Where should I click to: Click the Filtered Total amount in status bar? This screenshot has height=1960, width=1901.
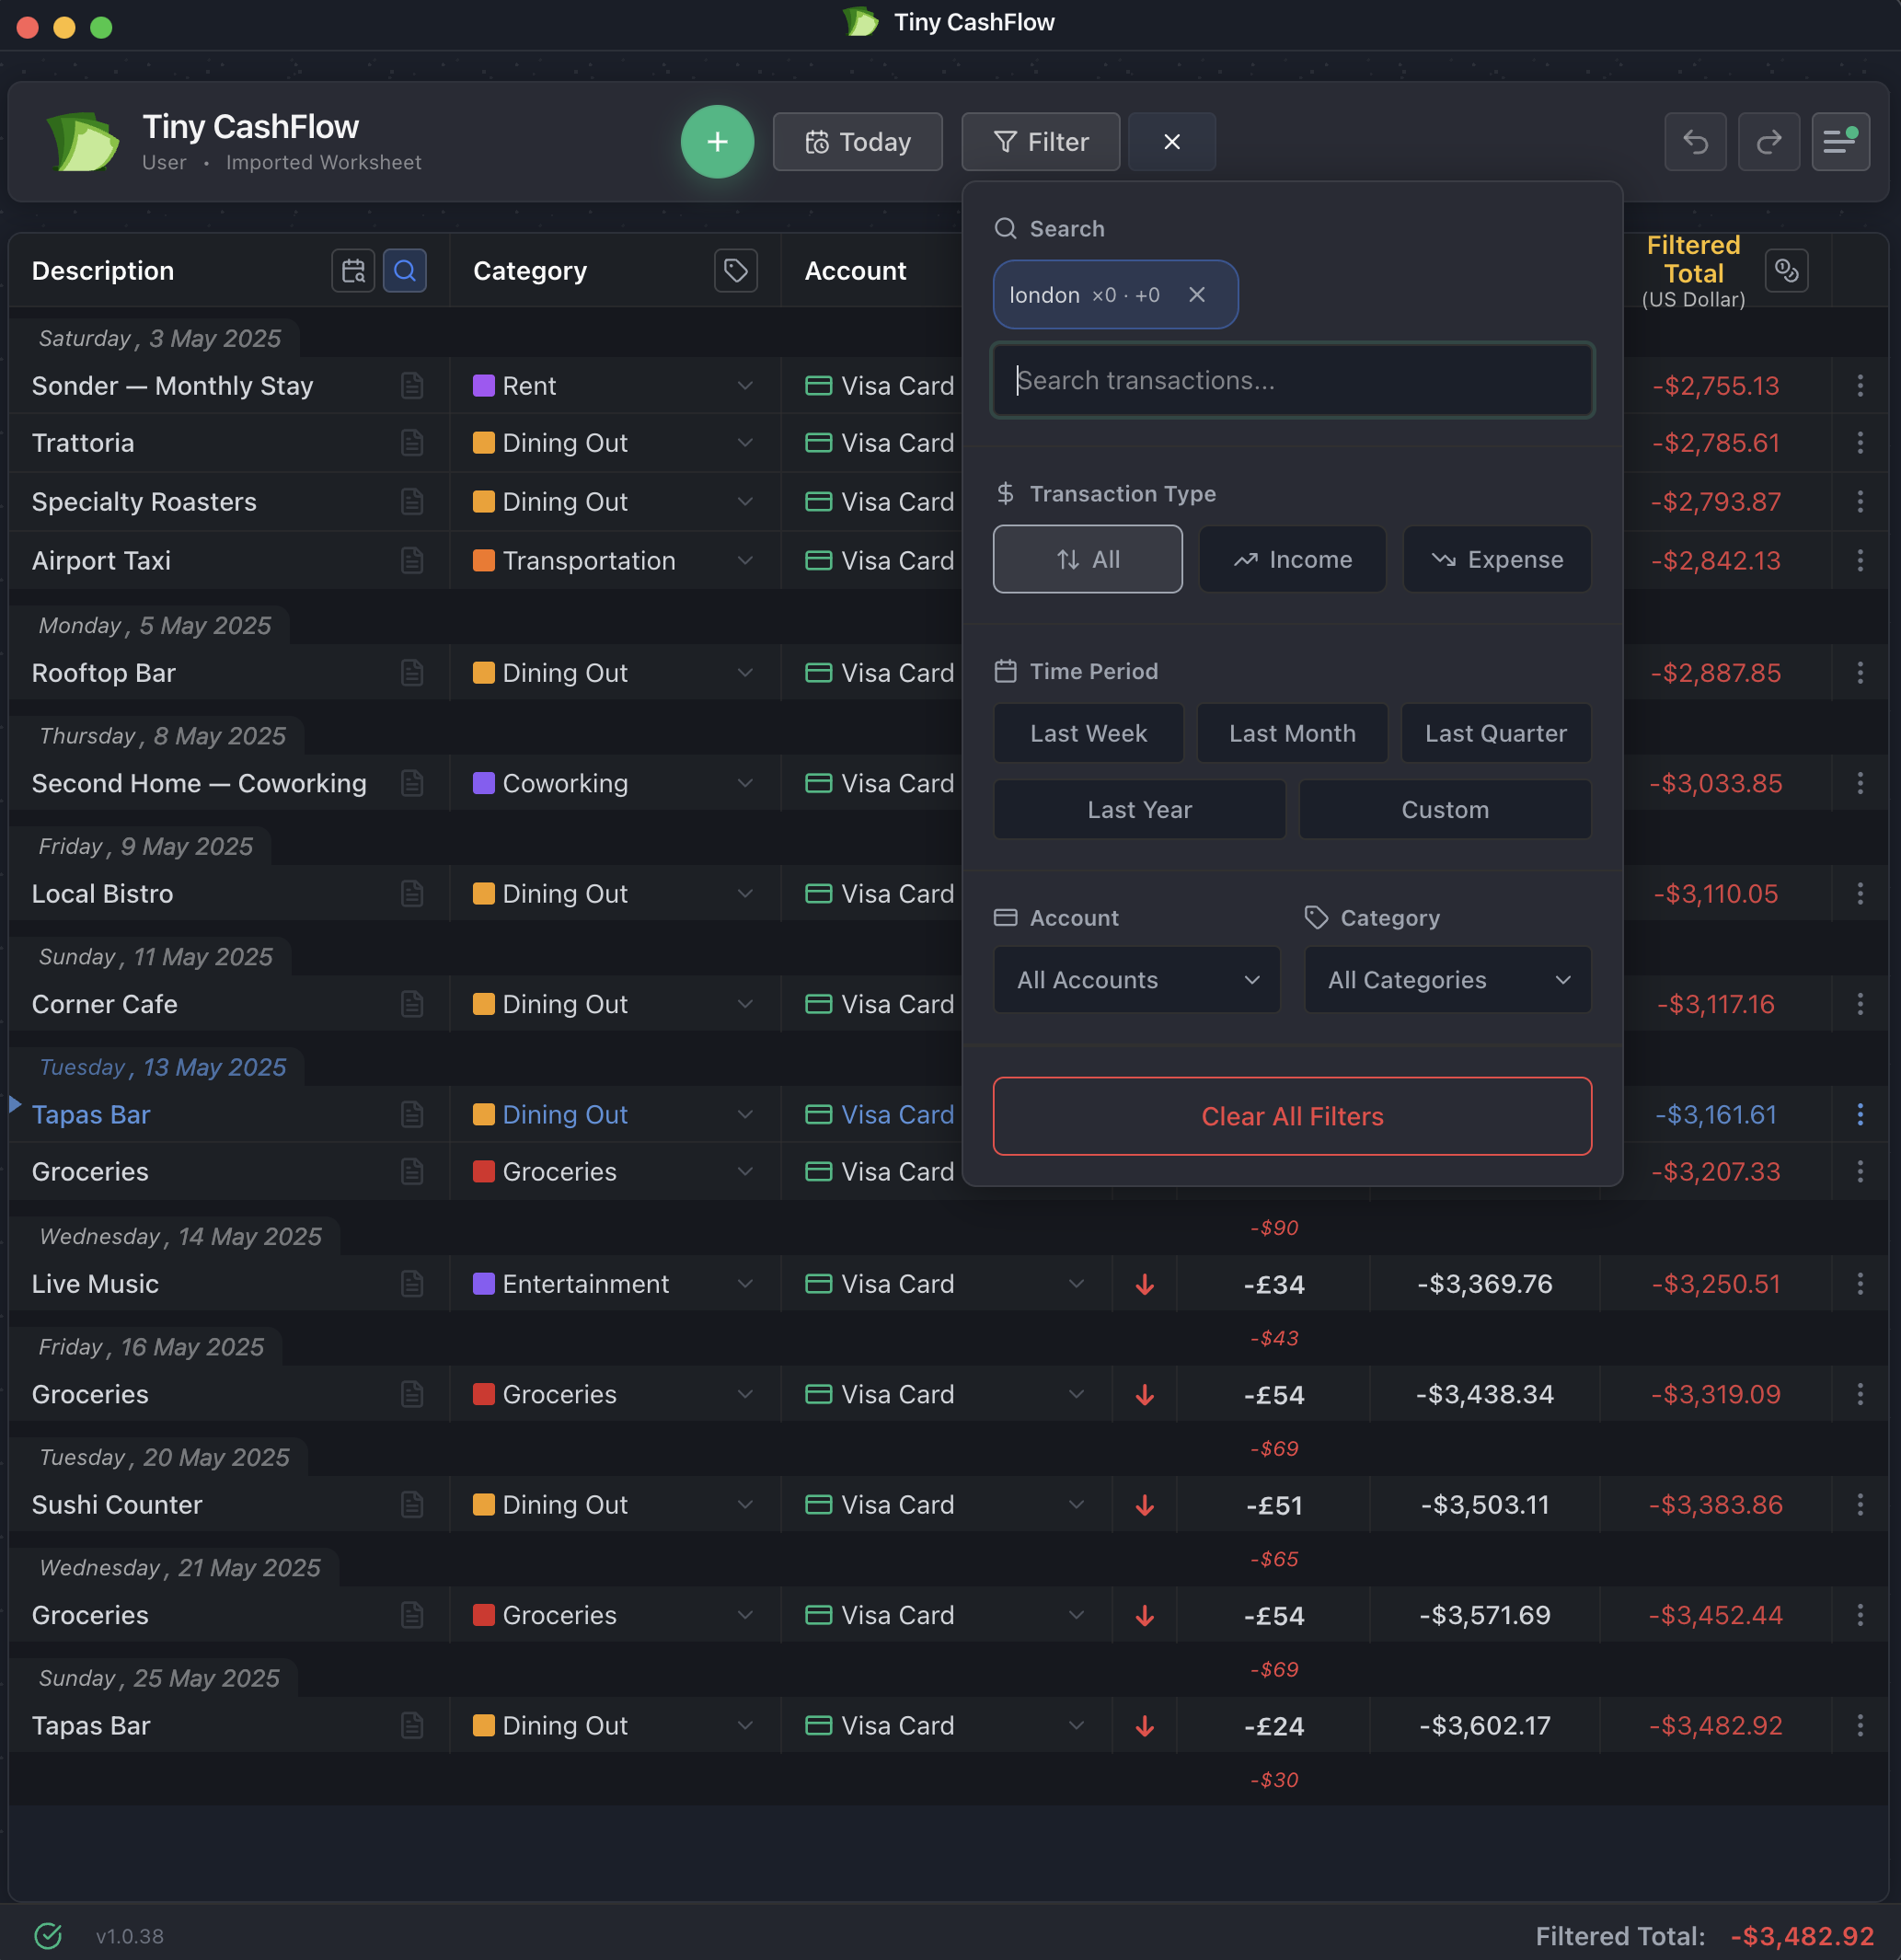pos(1802,1937)
